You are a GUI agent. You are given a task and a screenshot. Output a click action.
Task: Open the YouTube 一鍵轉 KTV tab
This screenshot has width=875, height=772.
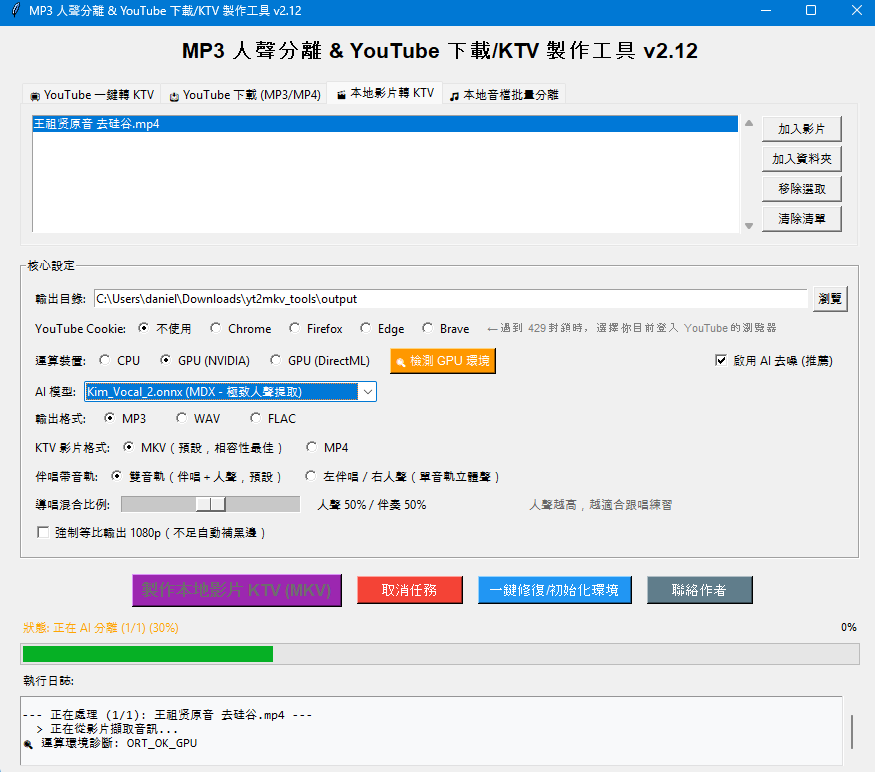(92, 94)
